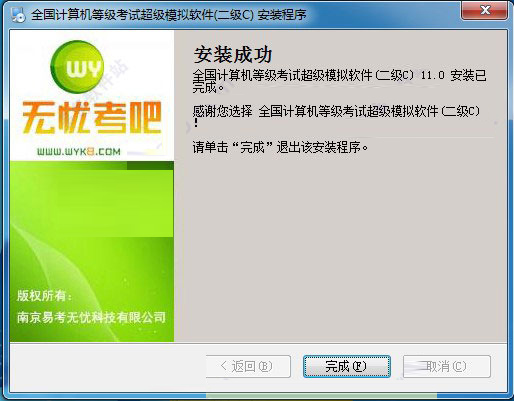Click the window title 全国计算机等级考试超级模拟软件 text
Viewport: 514px width, 401px height.
pos(169,15)
